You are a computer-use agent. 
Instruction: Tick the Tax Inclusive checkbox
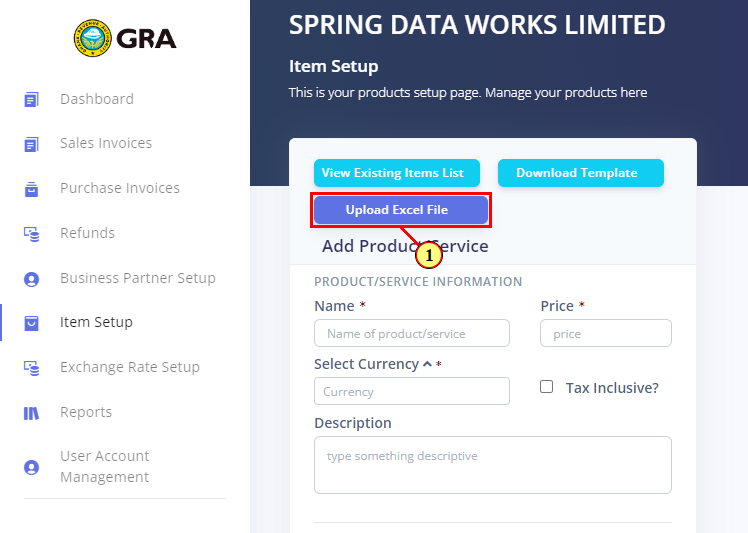[546, 387]
